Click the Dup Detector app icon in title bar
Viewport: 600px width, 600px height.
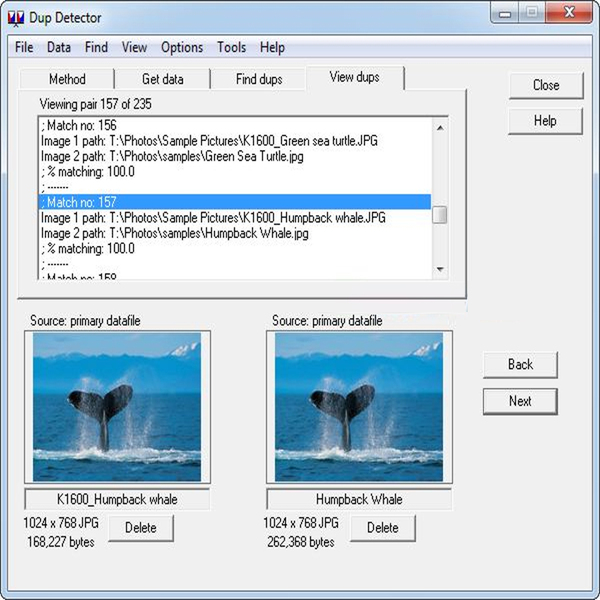coord(16,18)
